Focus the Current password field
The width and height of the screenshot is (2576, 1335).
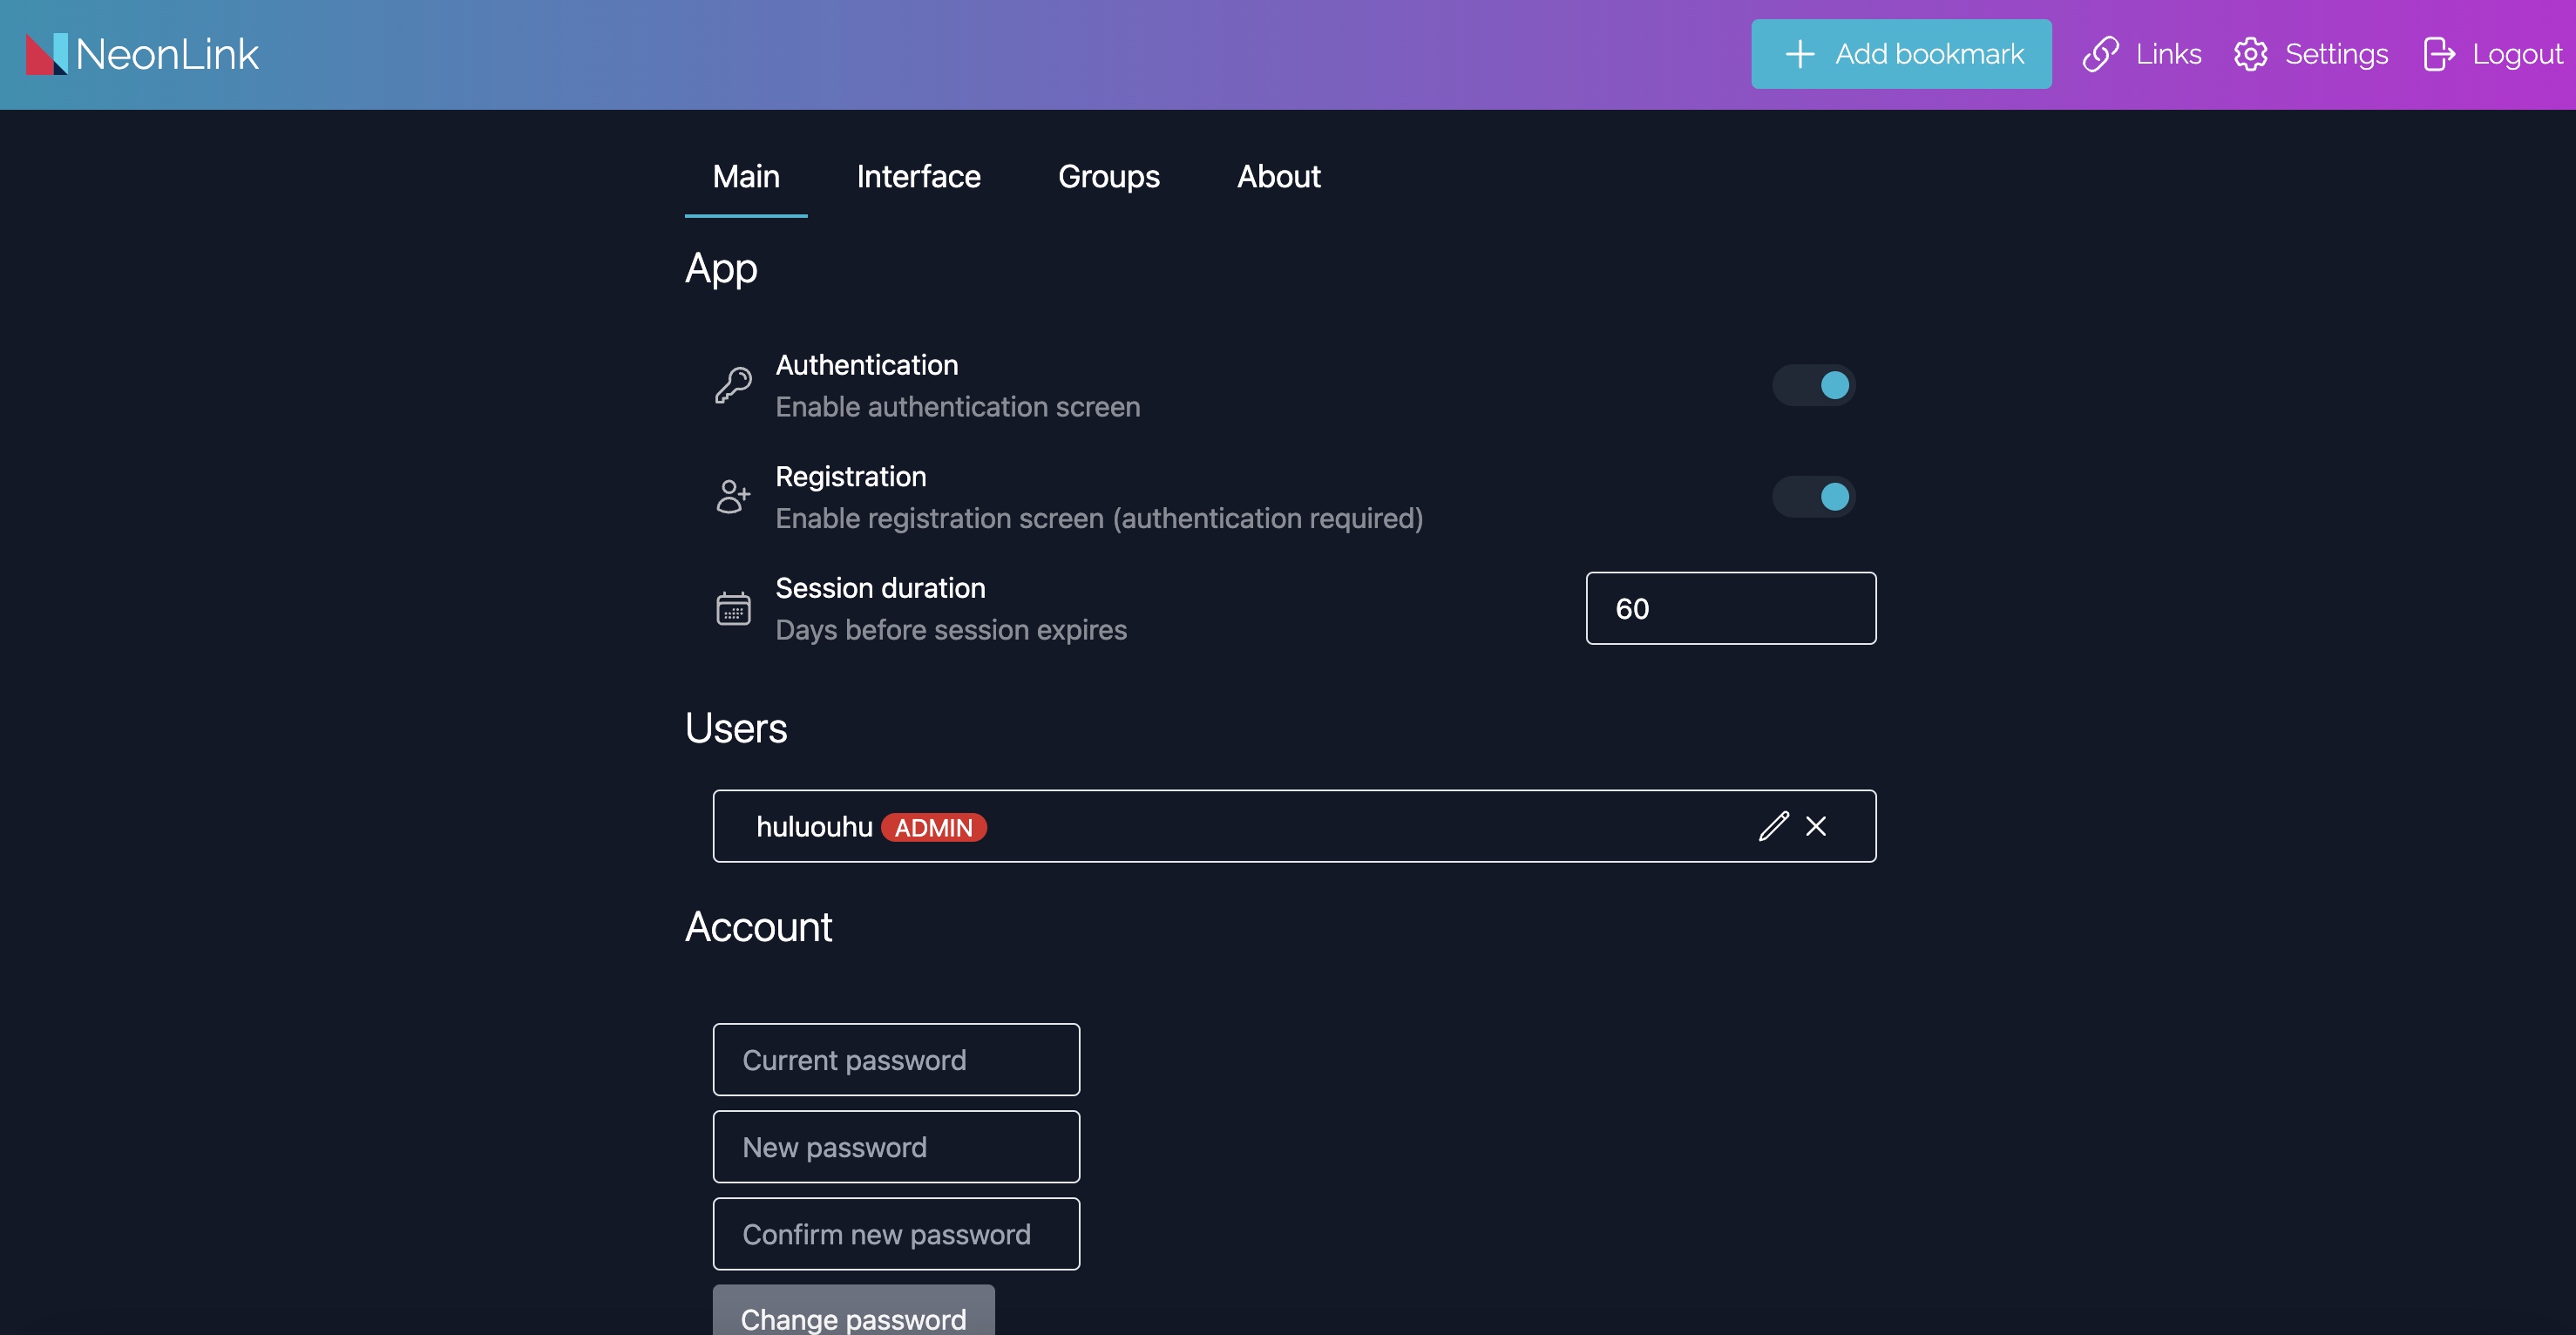coord(896,1059)
